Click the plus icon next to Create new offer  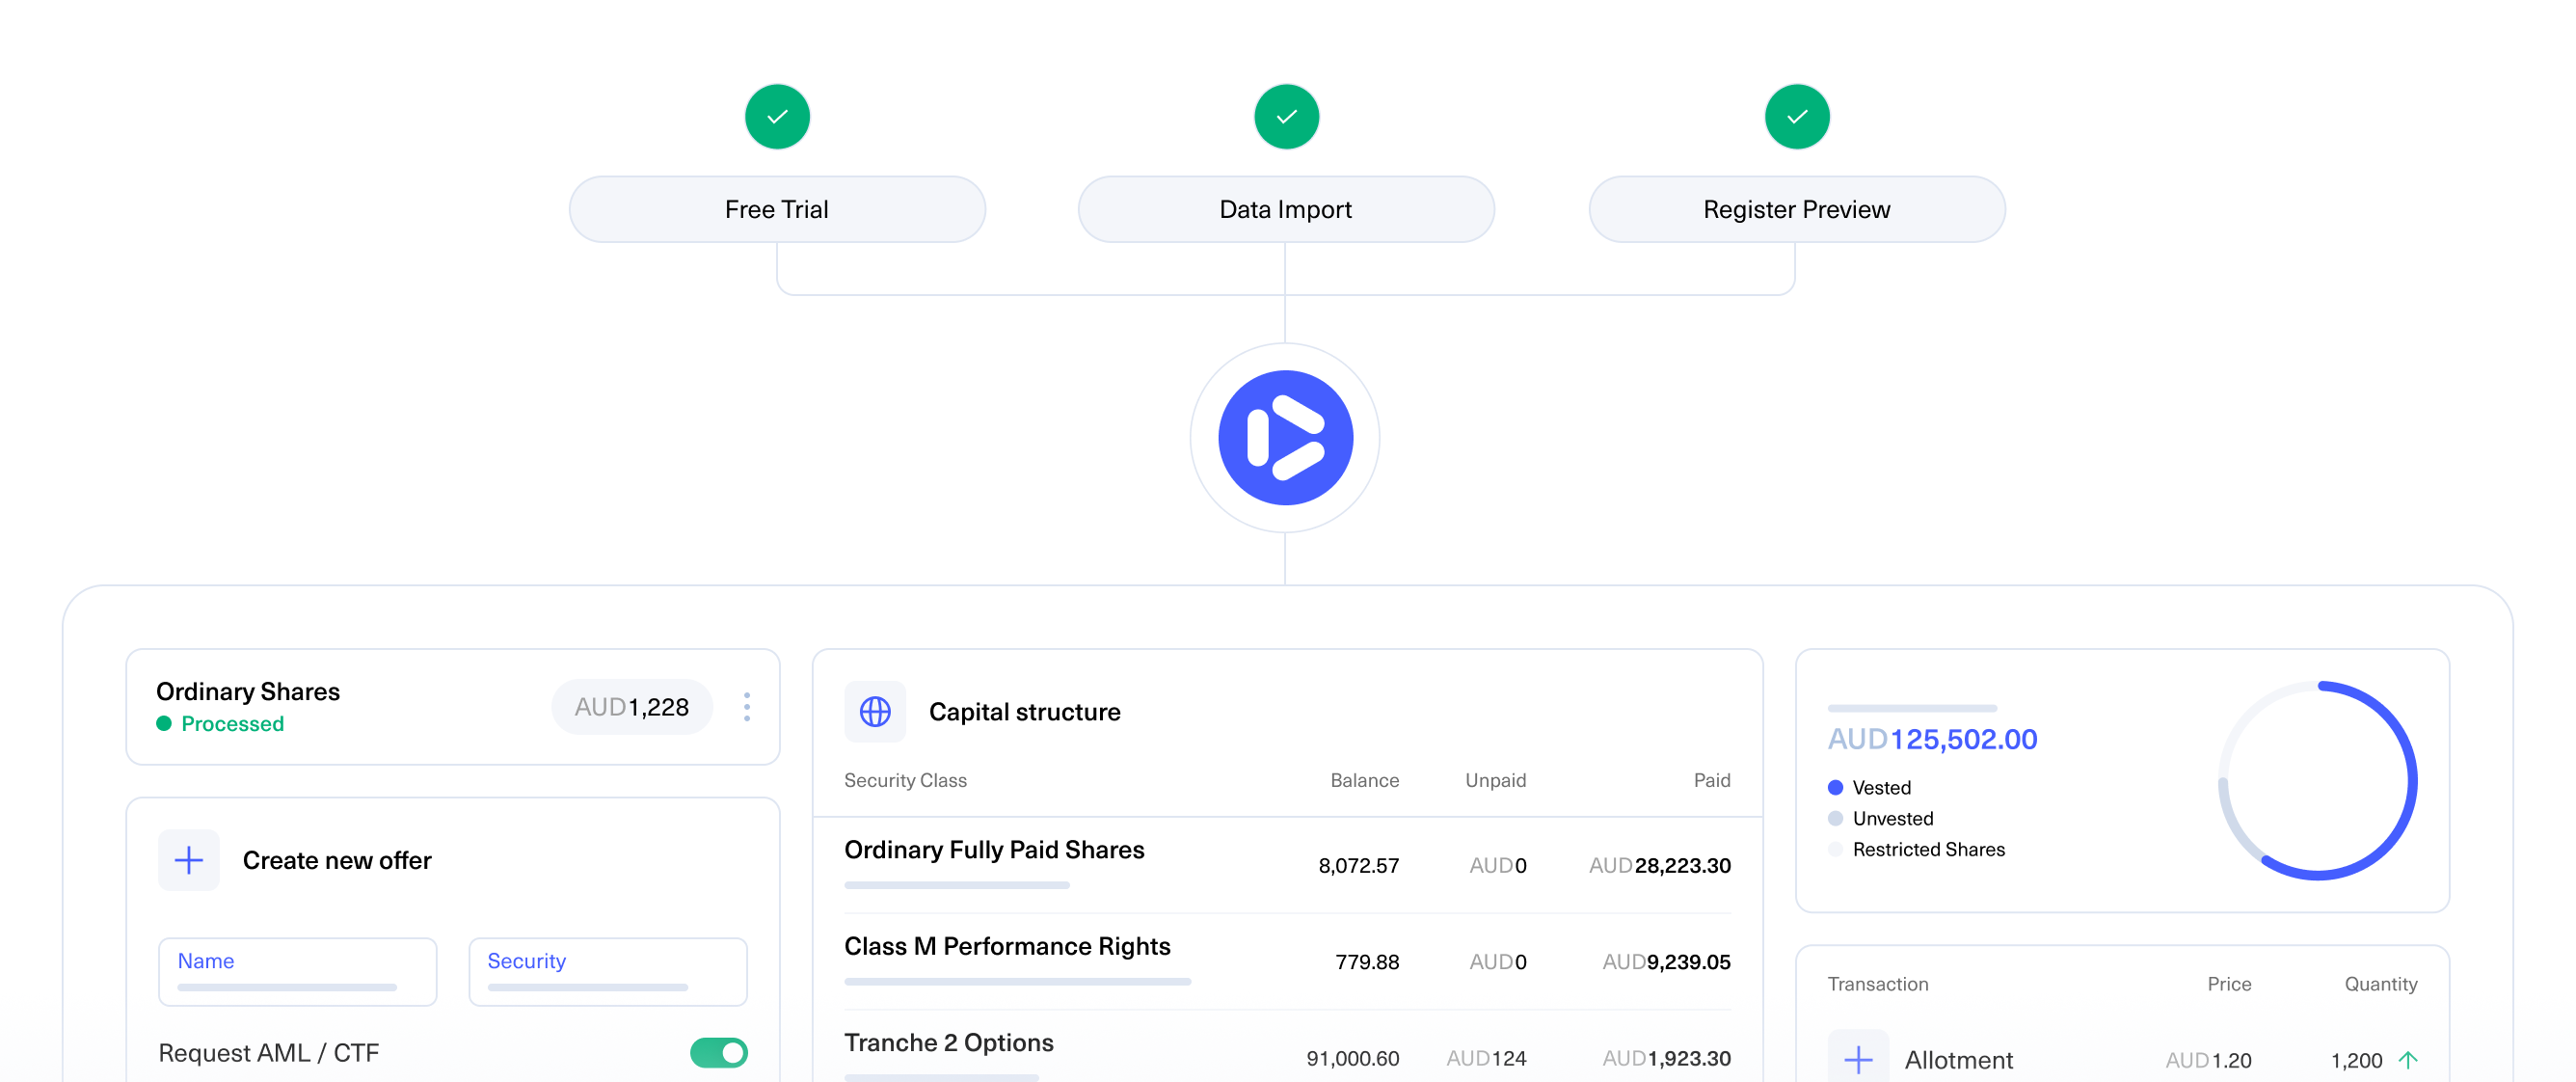[189, 860]
